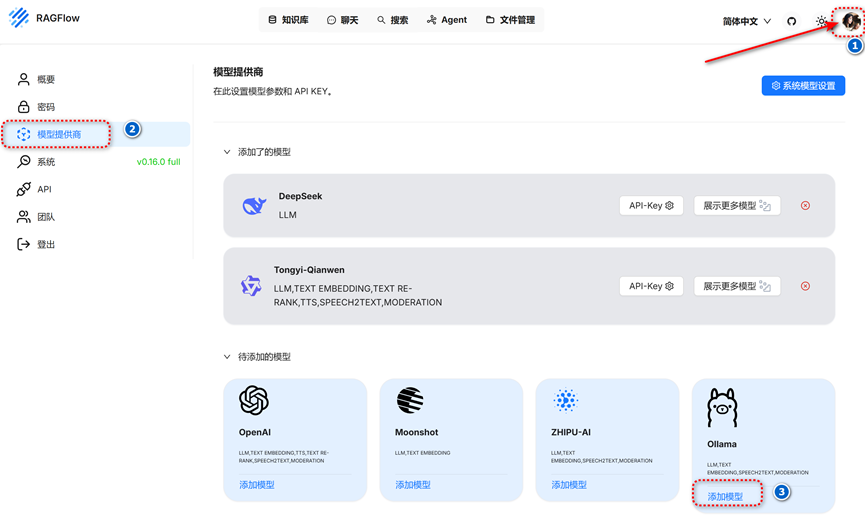Click the Ollama card title
The width and height of the screenshot is (865, 519).
pos(722,444)
